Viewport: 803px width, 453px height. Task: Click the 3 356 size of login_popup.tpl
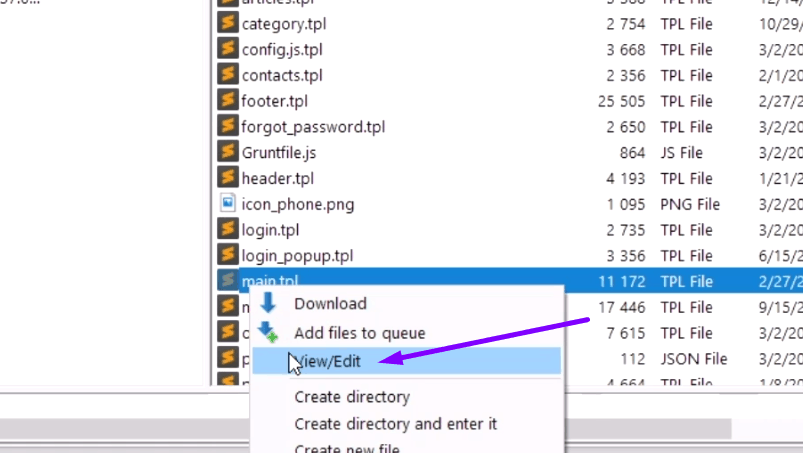click(625, 256)
